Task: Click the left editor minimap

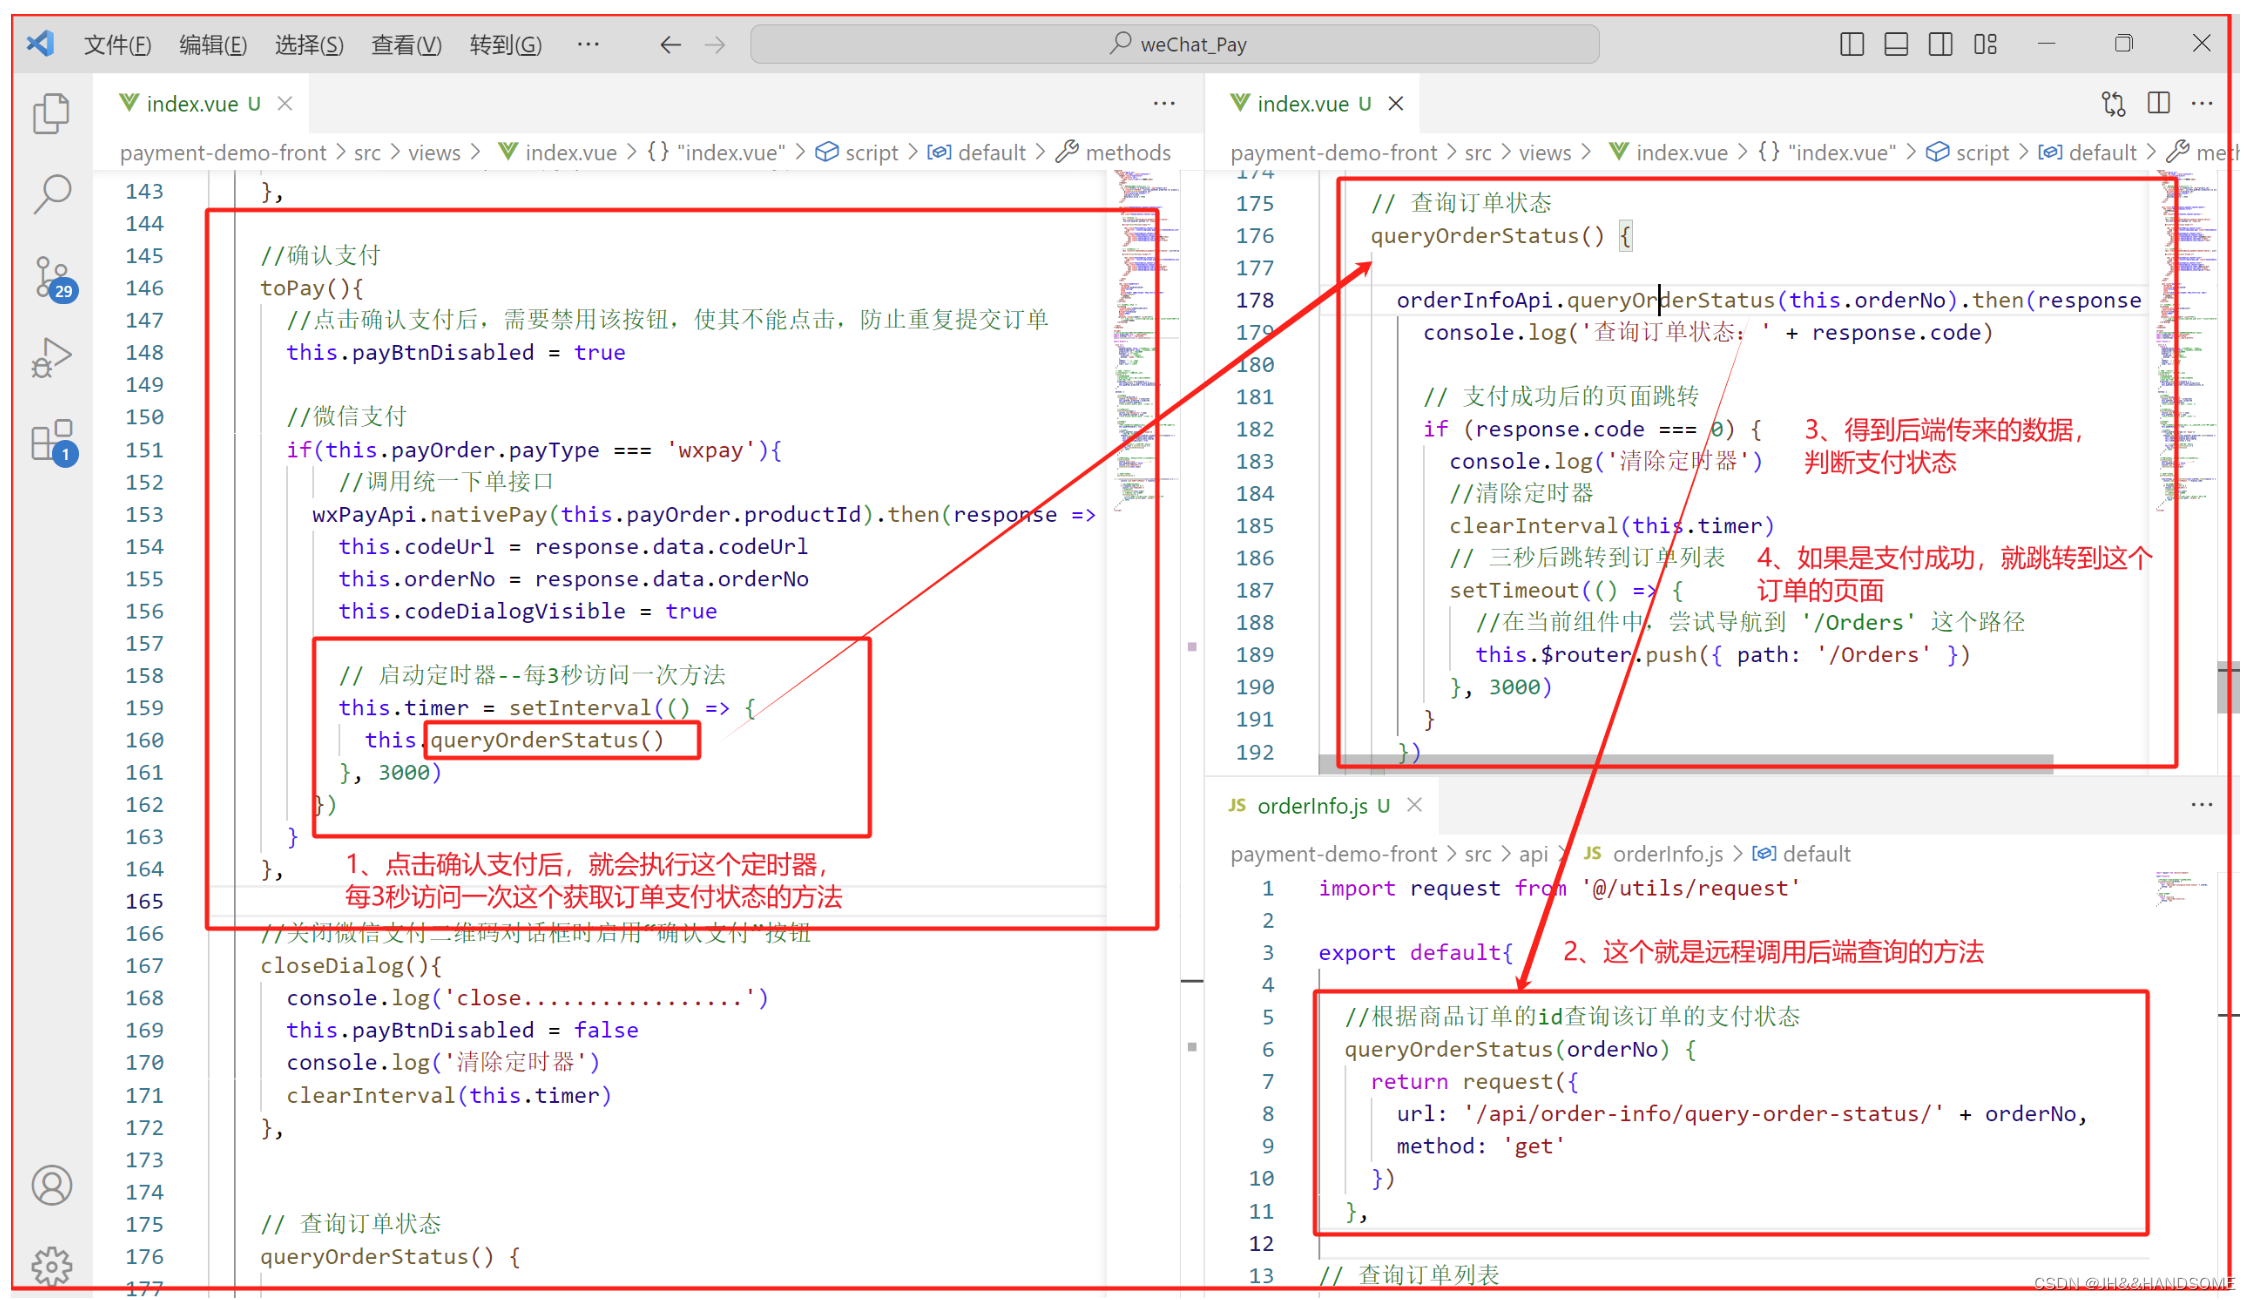Action: [x=1145, y=342]
